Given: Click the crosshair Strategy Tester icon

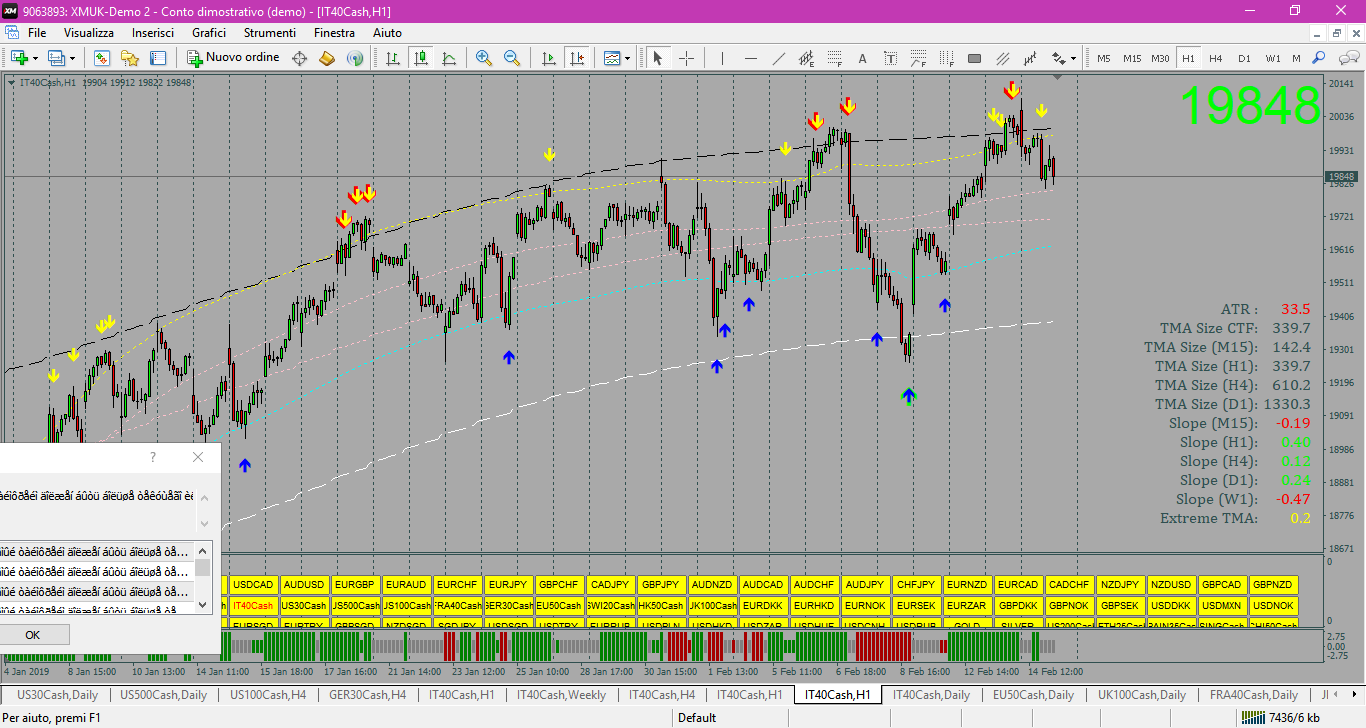Looking at the screenshot, I should tap(299, 58).
